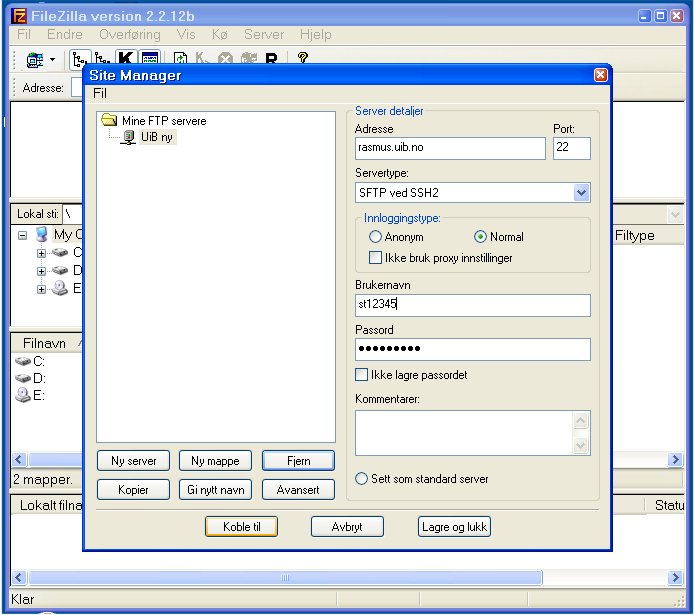Select Sett som standard server option
This screenshot has width=694, height=615.
pos(362,479)
